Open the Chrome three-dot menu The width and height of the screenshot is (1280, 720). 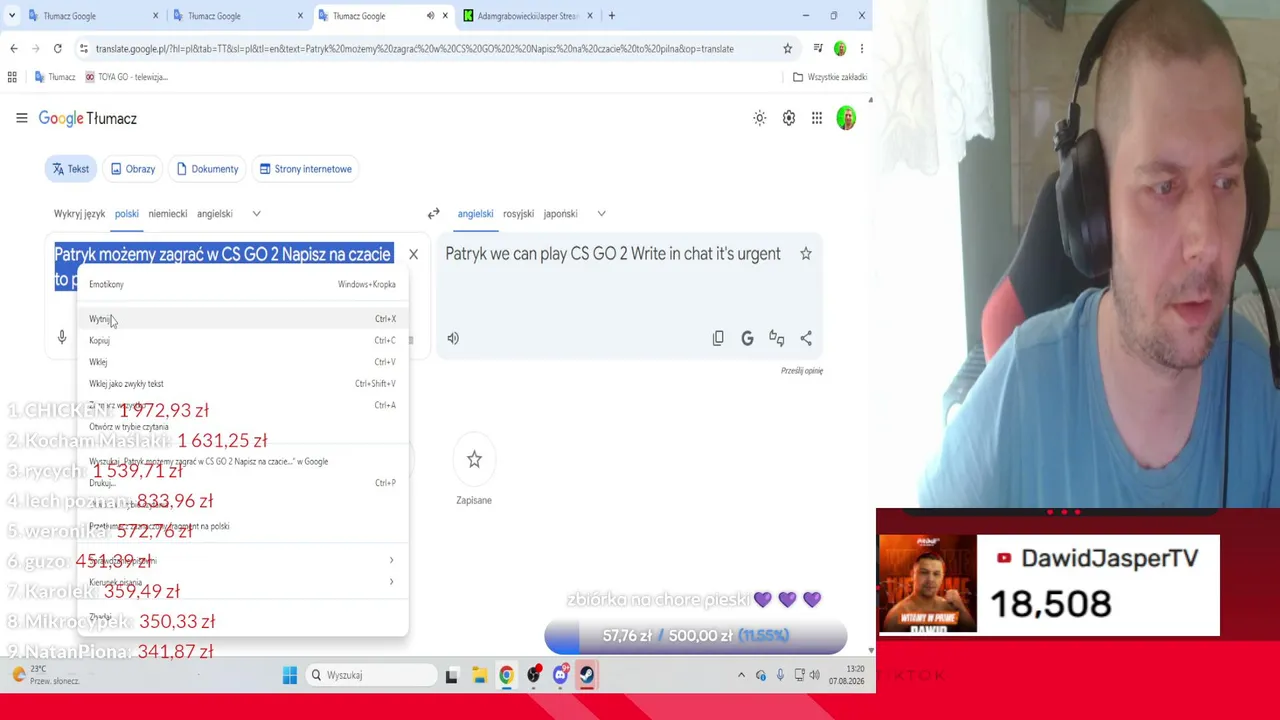862,48
